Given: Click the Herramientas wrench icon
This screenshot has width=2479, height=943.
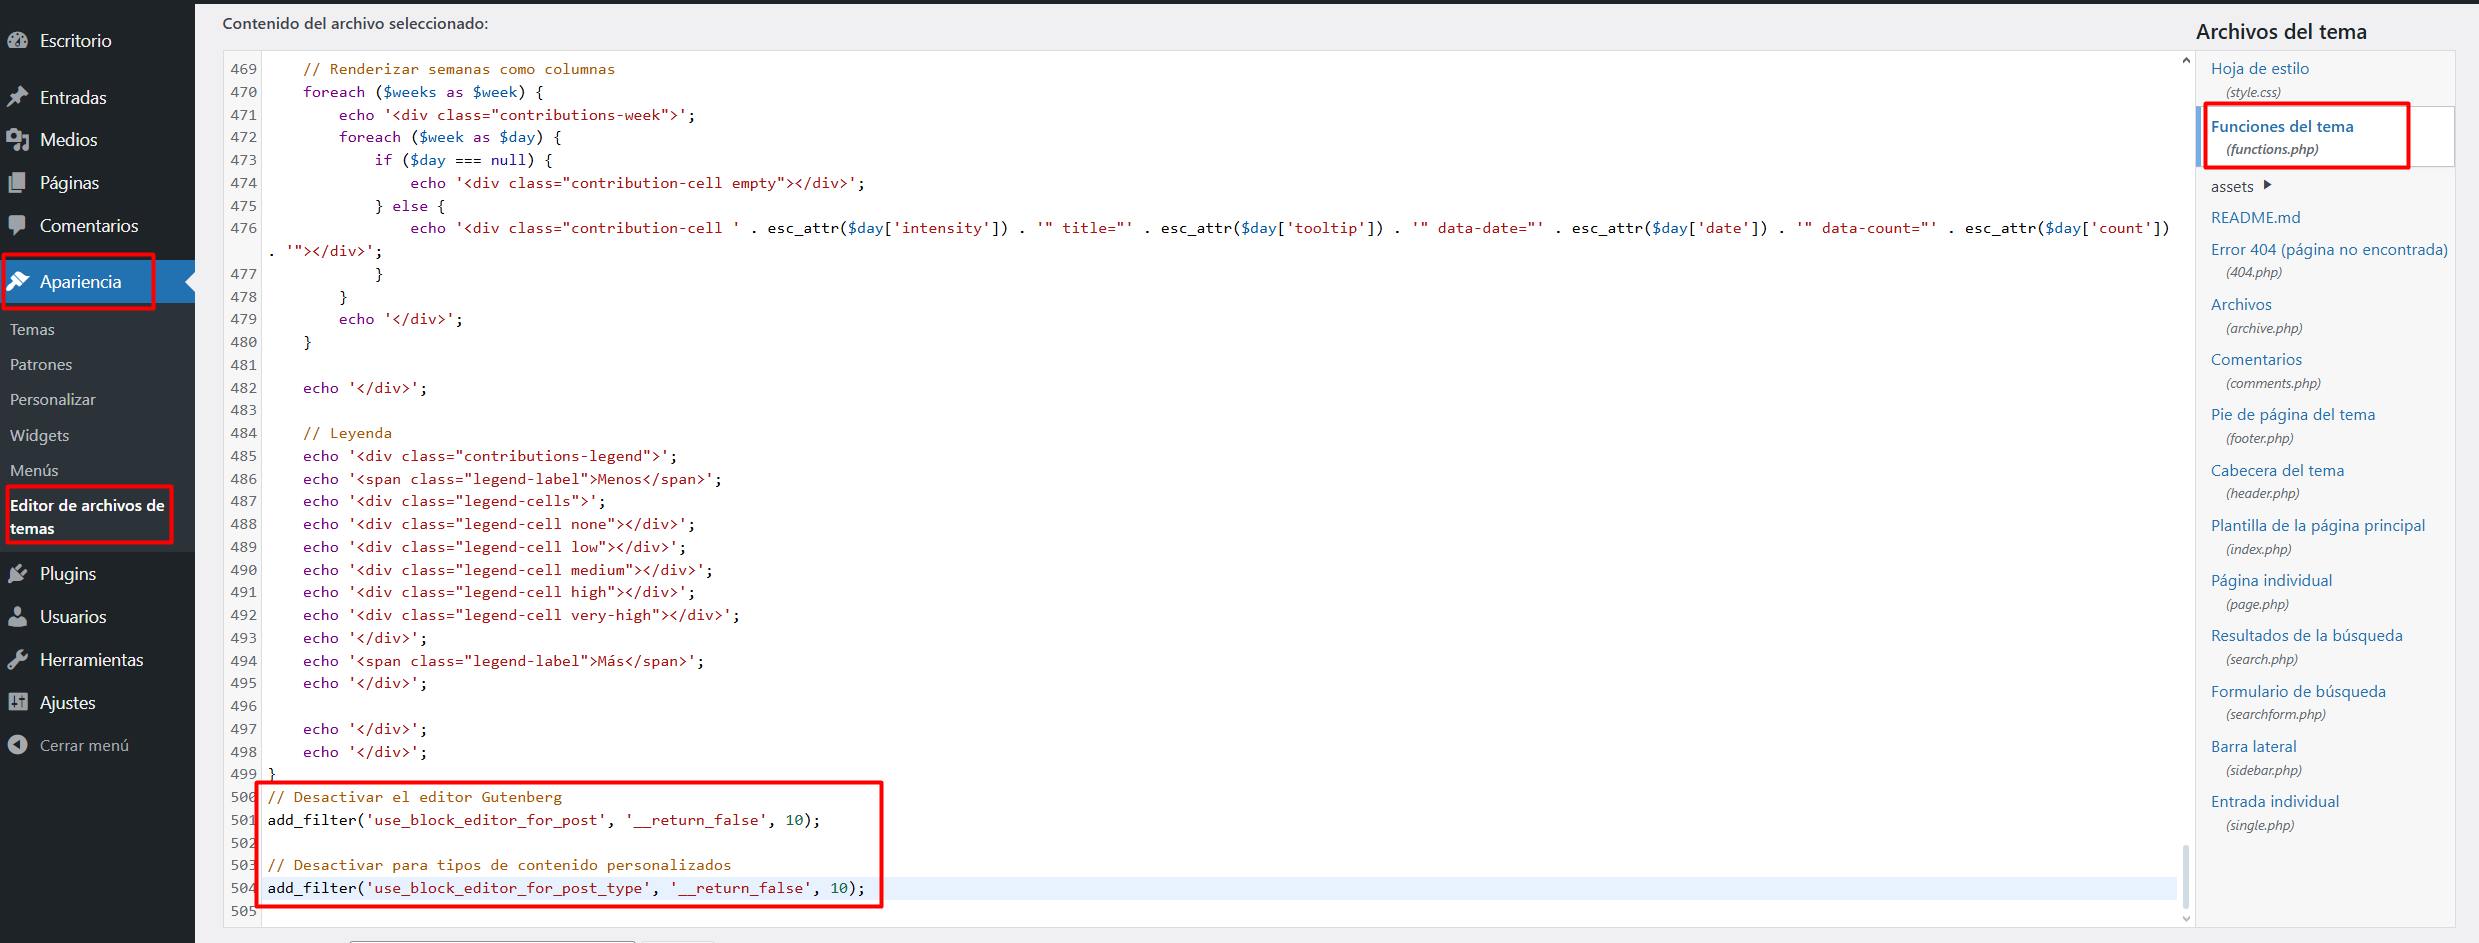Looking at the screenshot, I should pyautogui.click(x=17, y=660).
